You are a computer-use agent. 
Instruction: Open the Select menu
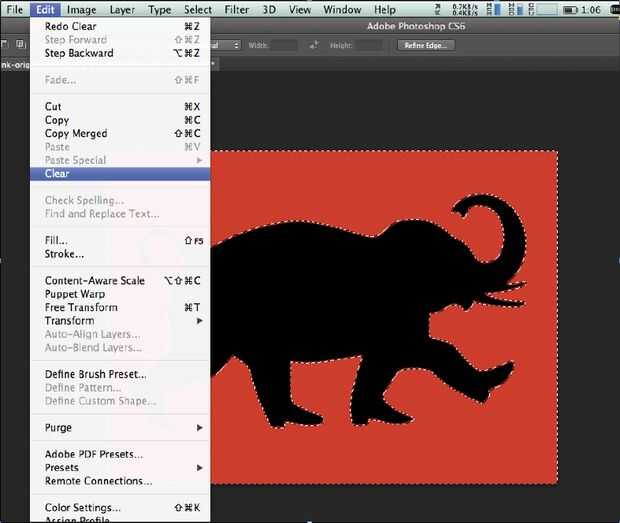(198, 9)
